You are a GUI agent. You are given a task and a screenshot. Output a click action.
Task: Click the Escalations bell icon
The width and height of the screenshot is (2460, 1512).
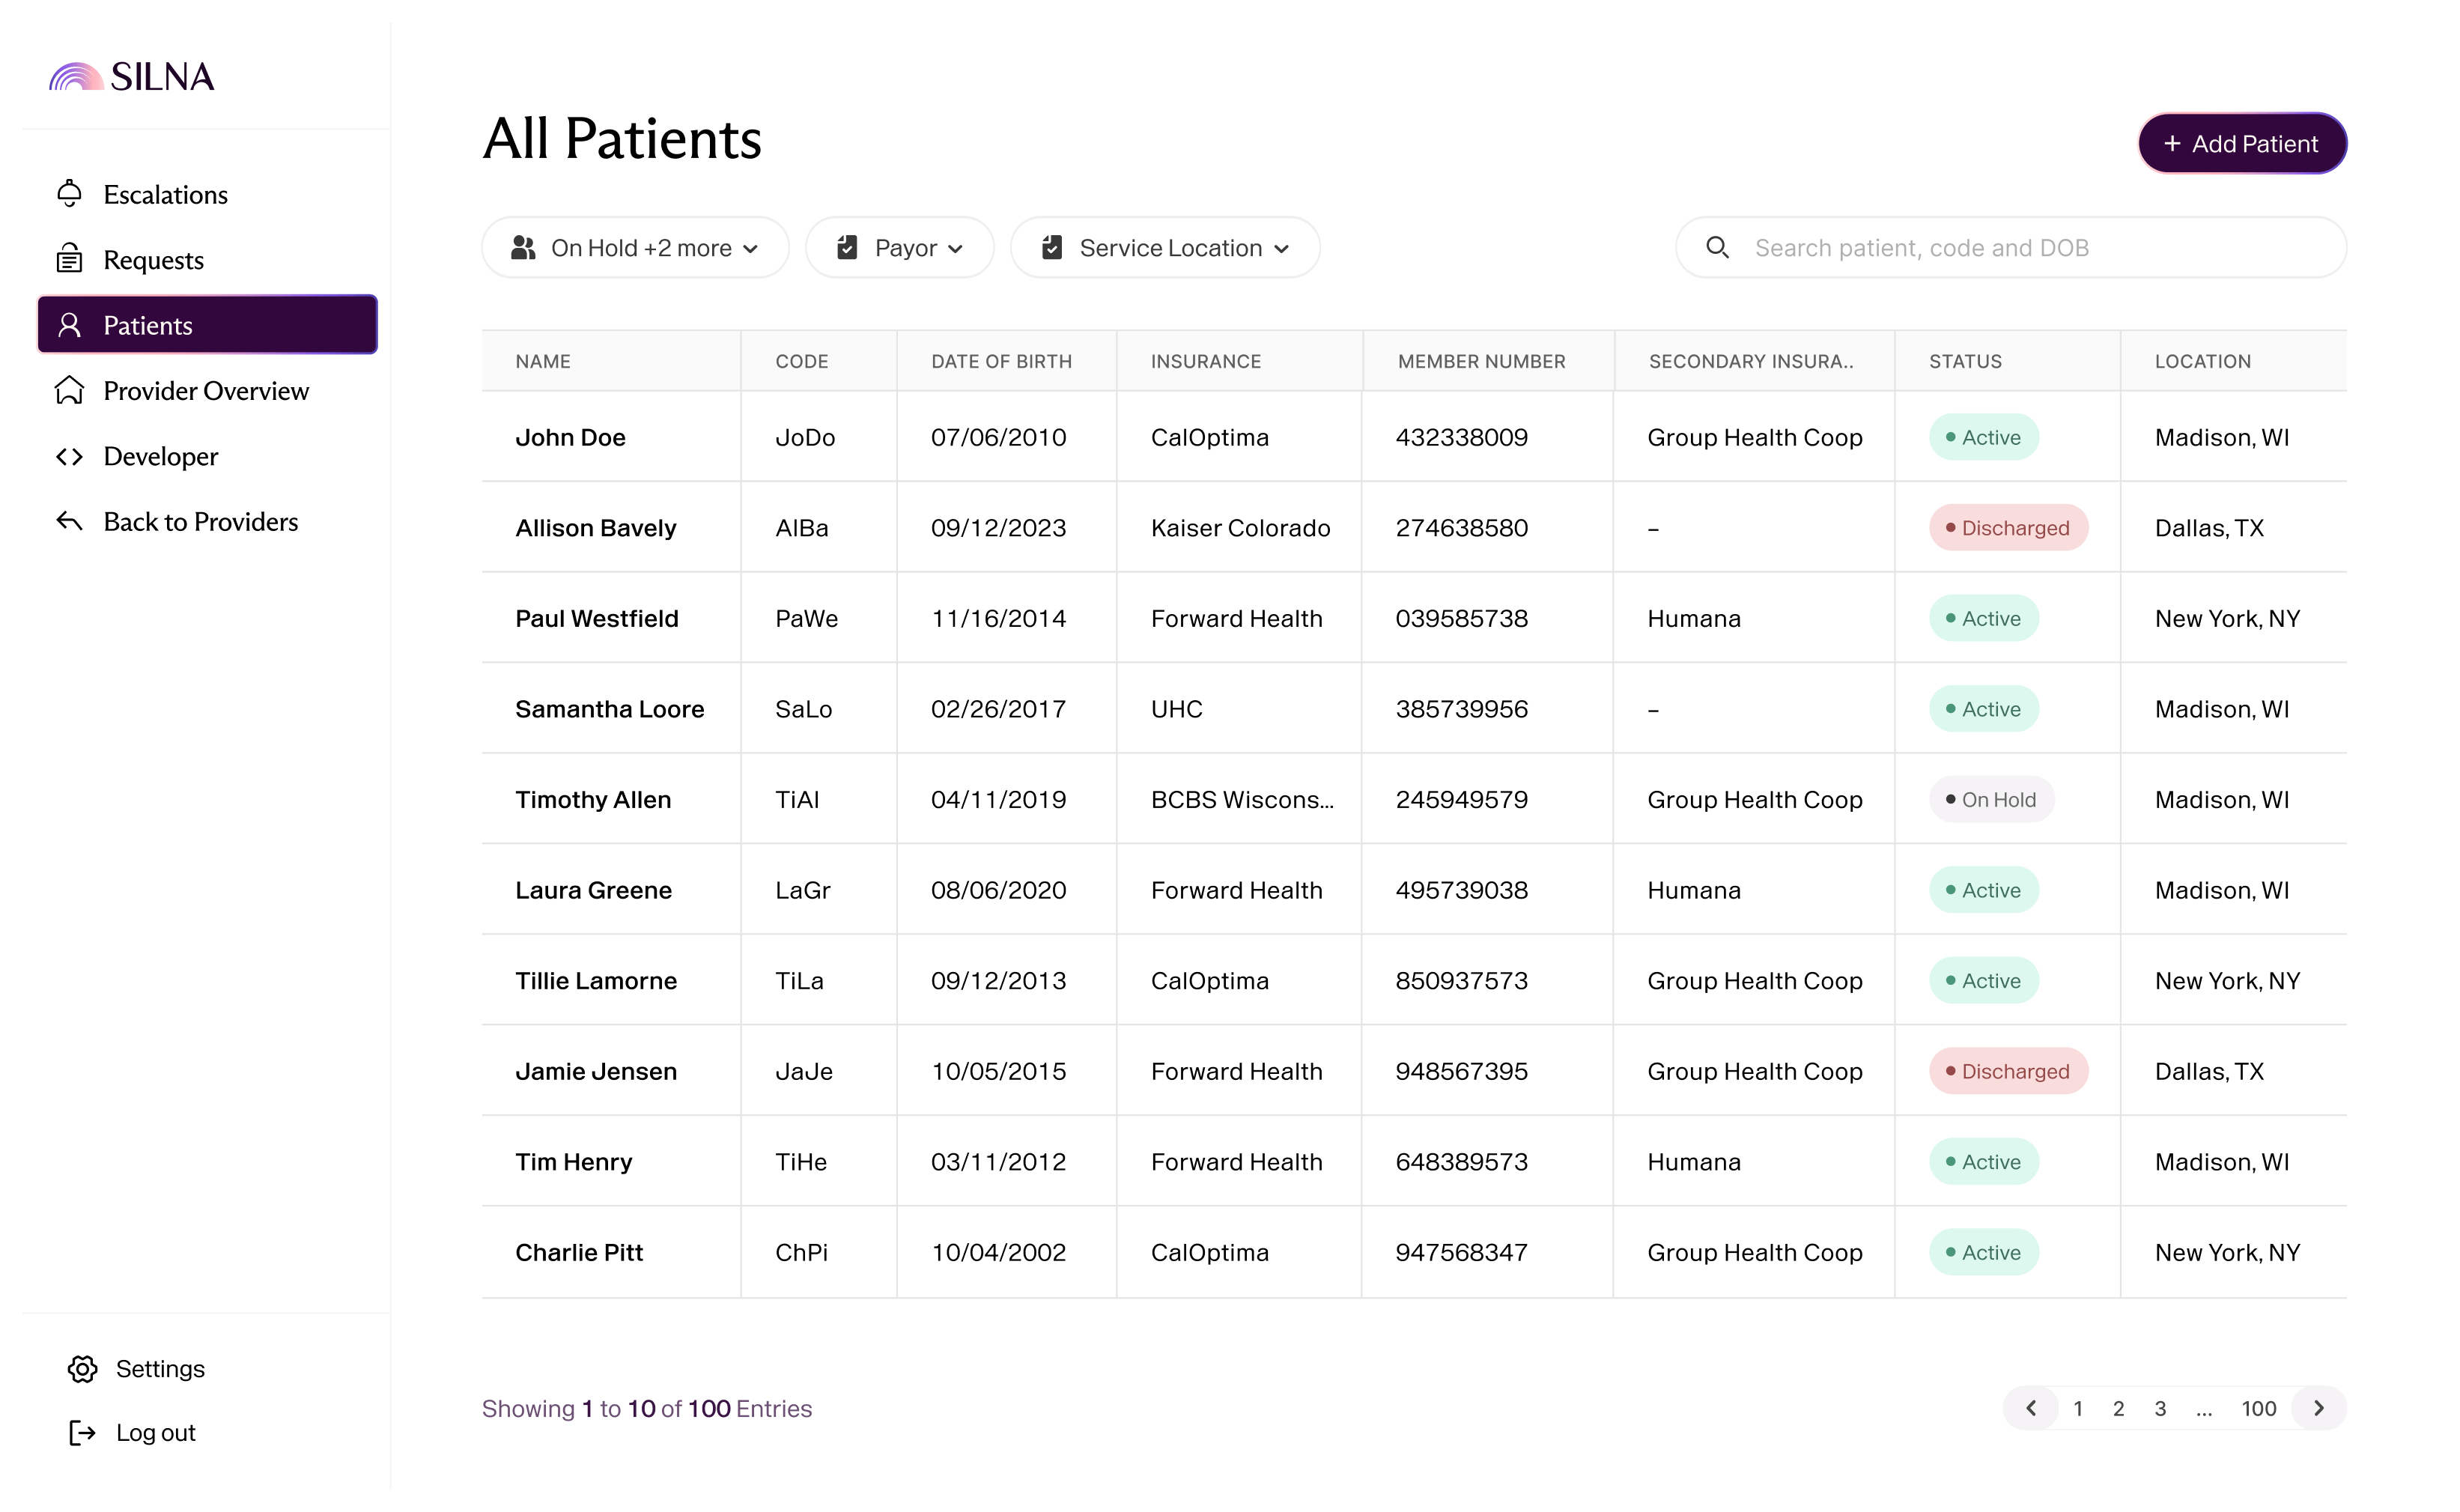click(69, 193)
